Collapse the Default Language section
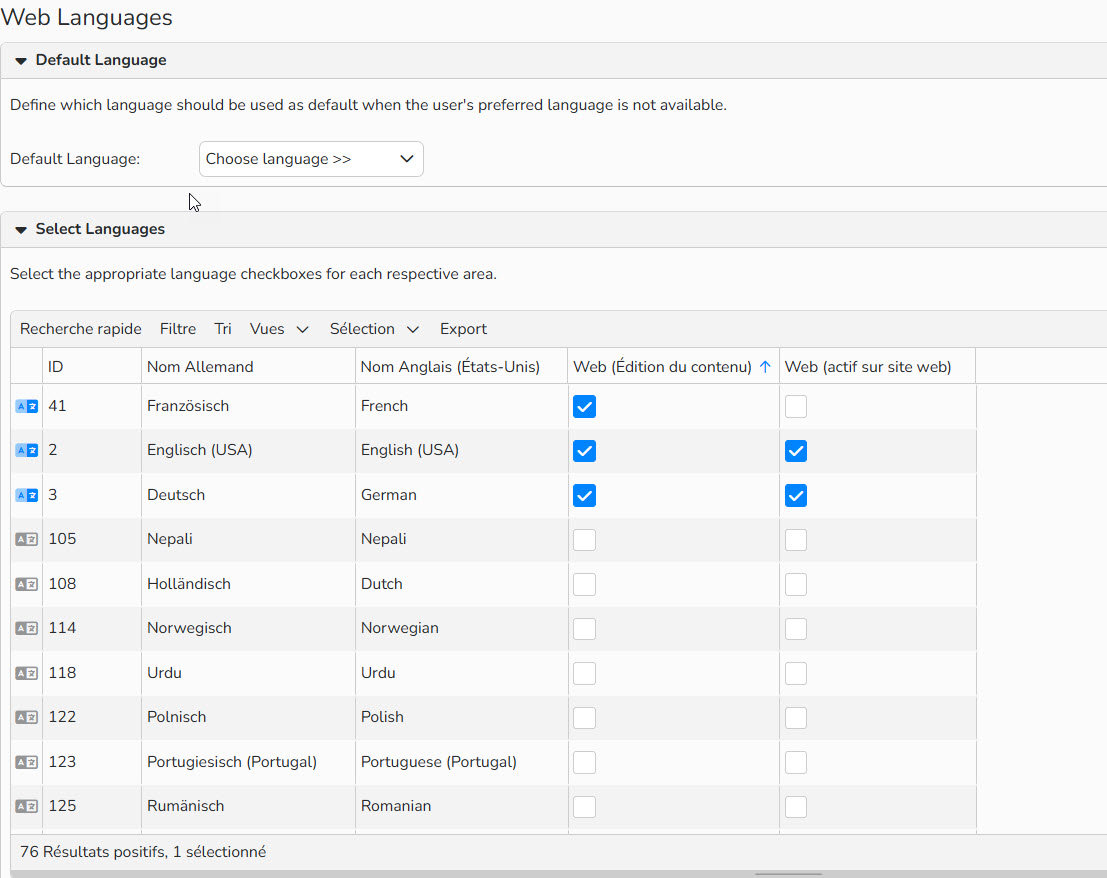1107x878 pixels. (x=21, y=61)
